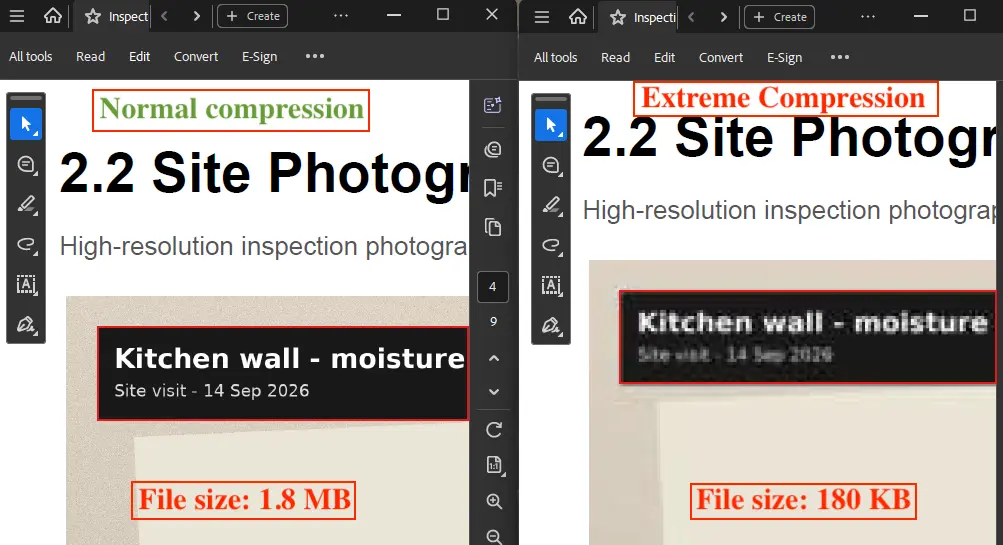Click current page number box showing 4
Viewport: 1003px width, 545px height.
tap(493, 287)
